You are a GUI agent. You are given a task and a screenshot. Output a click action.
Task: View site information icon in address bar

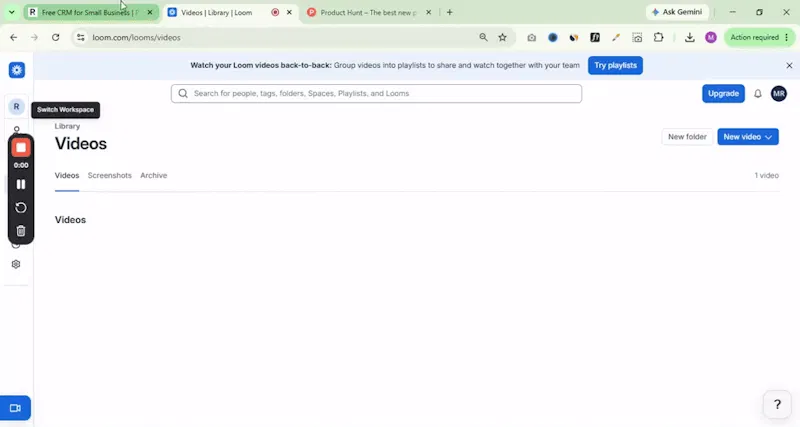coord(81,37)
